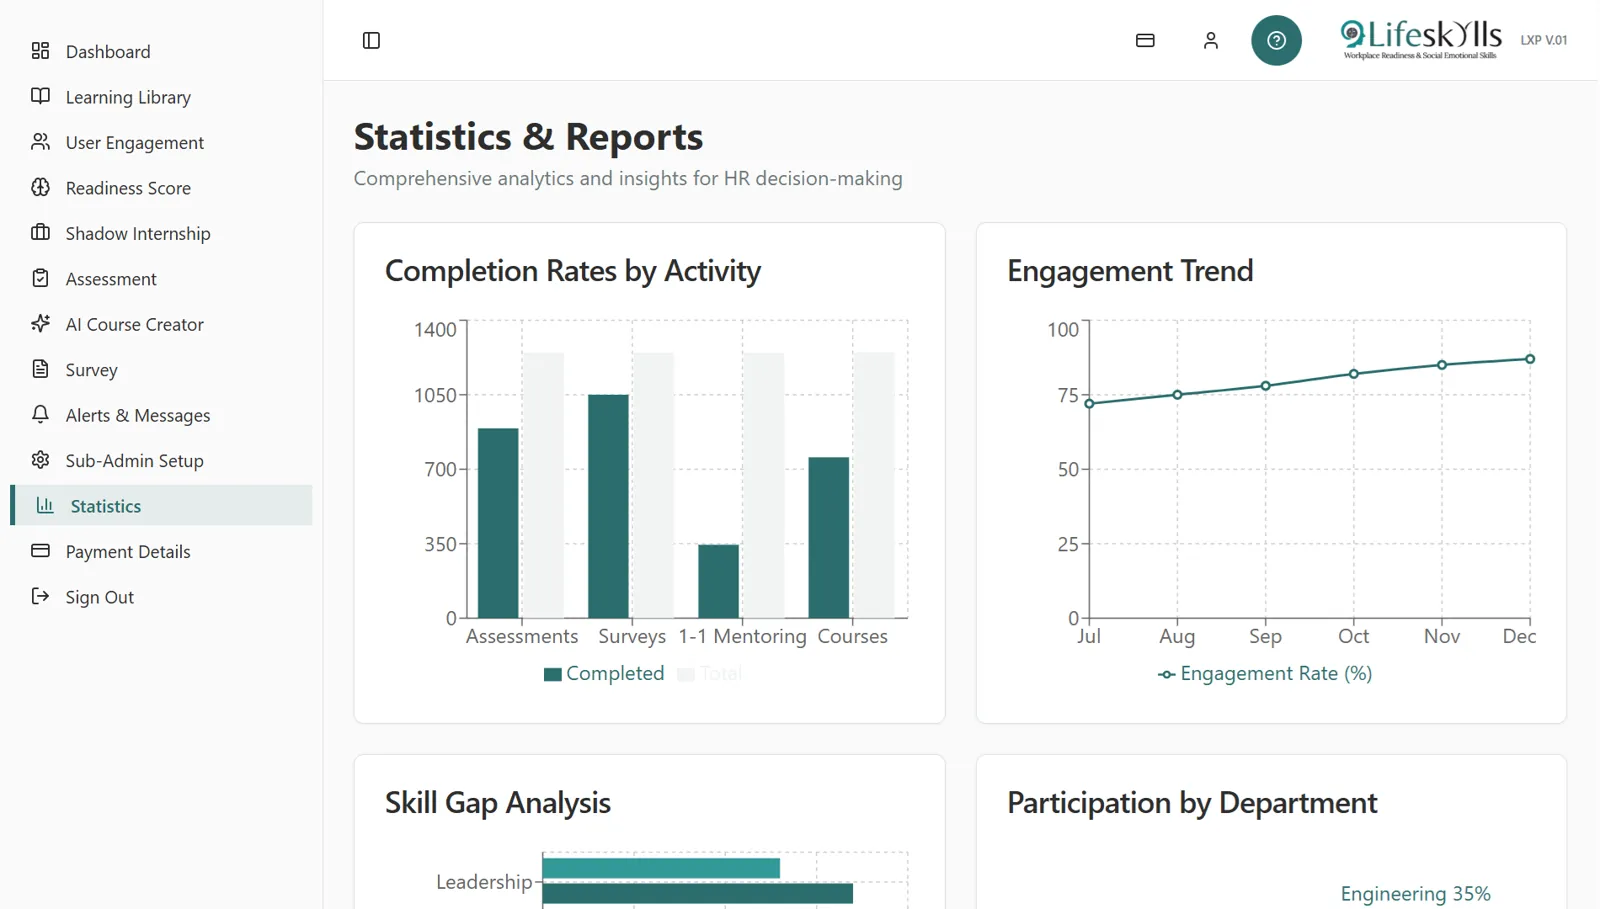Click the Completion Rates by Activity heading
Screen dimensions: 1600x909
click(573, 271)
